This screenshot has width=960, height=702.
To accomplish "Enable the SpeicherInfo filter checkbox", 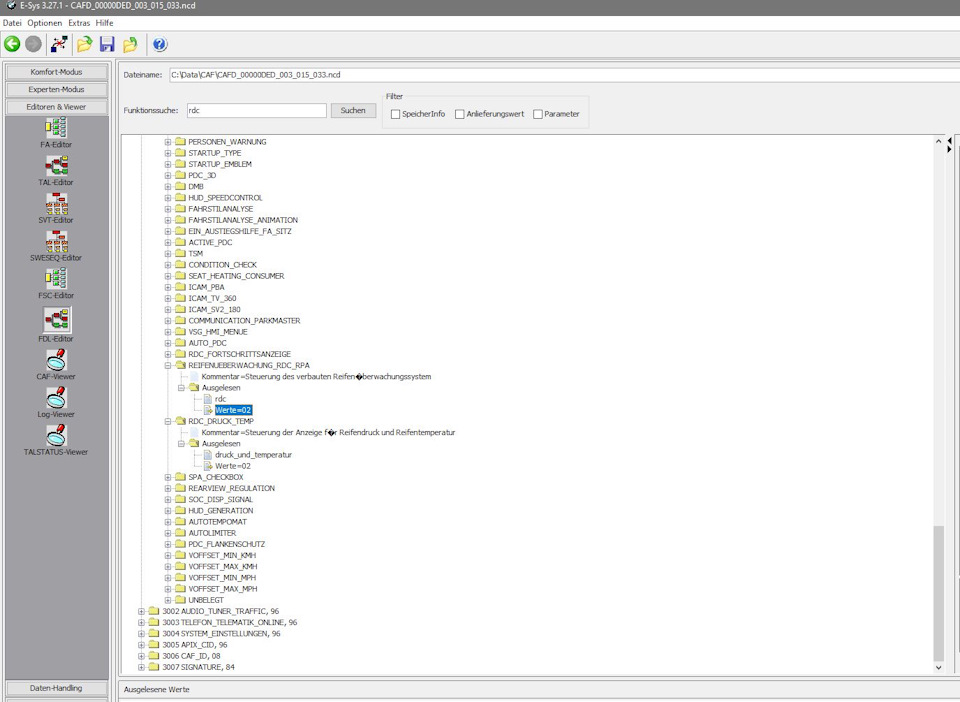I will (396, 114).
